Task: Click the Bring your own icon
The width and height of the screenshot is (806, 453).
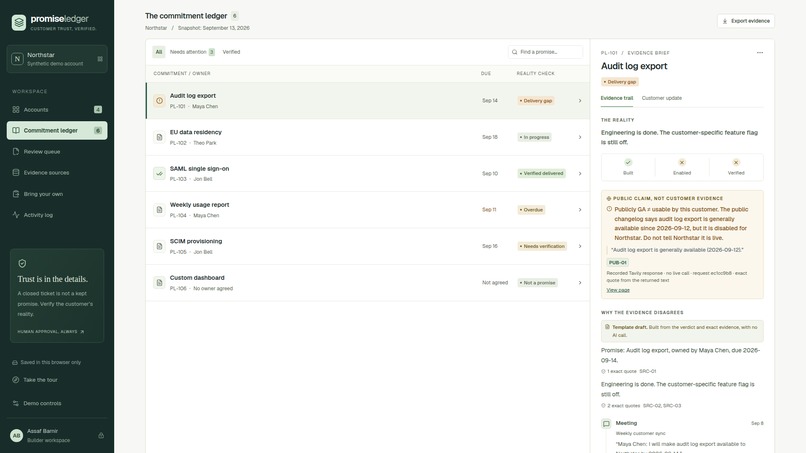Action: coord(16,194)
